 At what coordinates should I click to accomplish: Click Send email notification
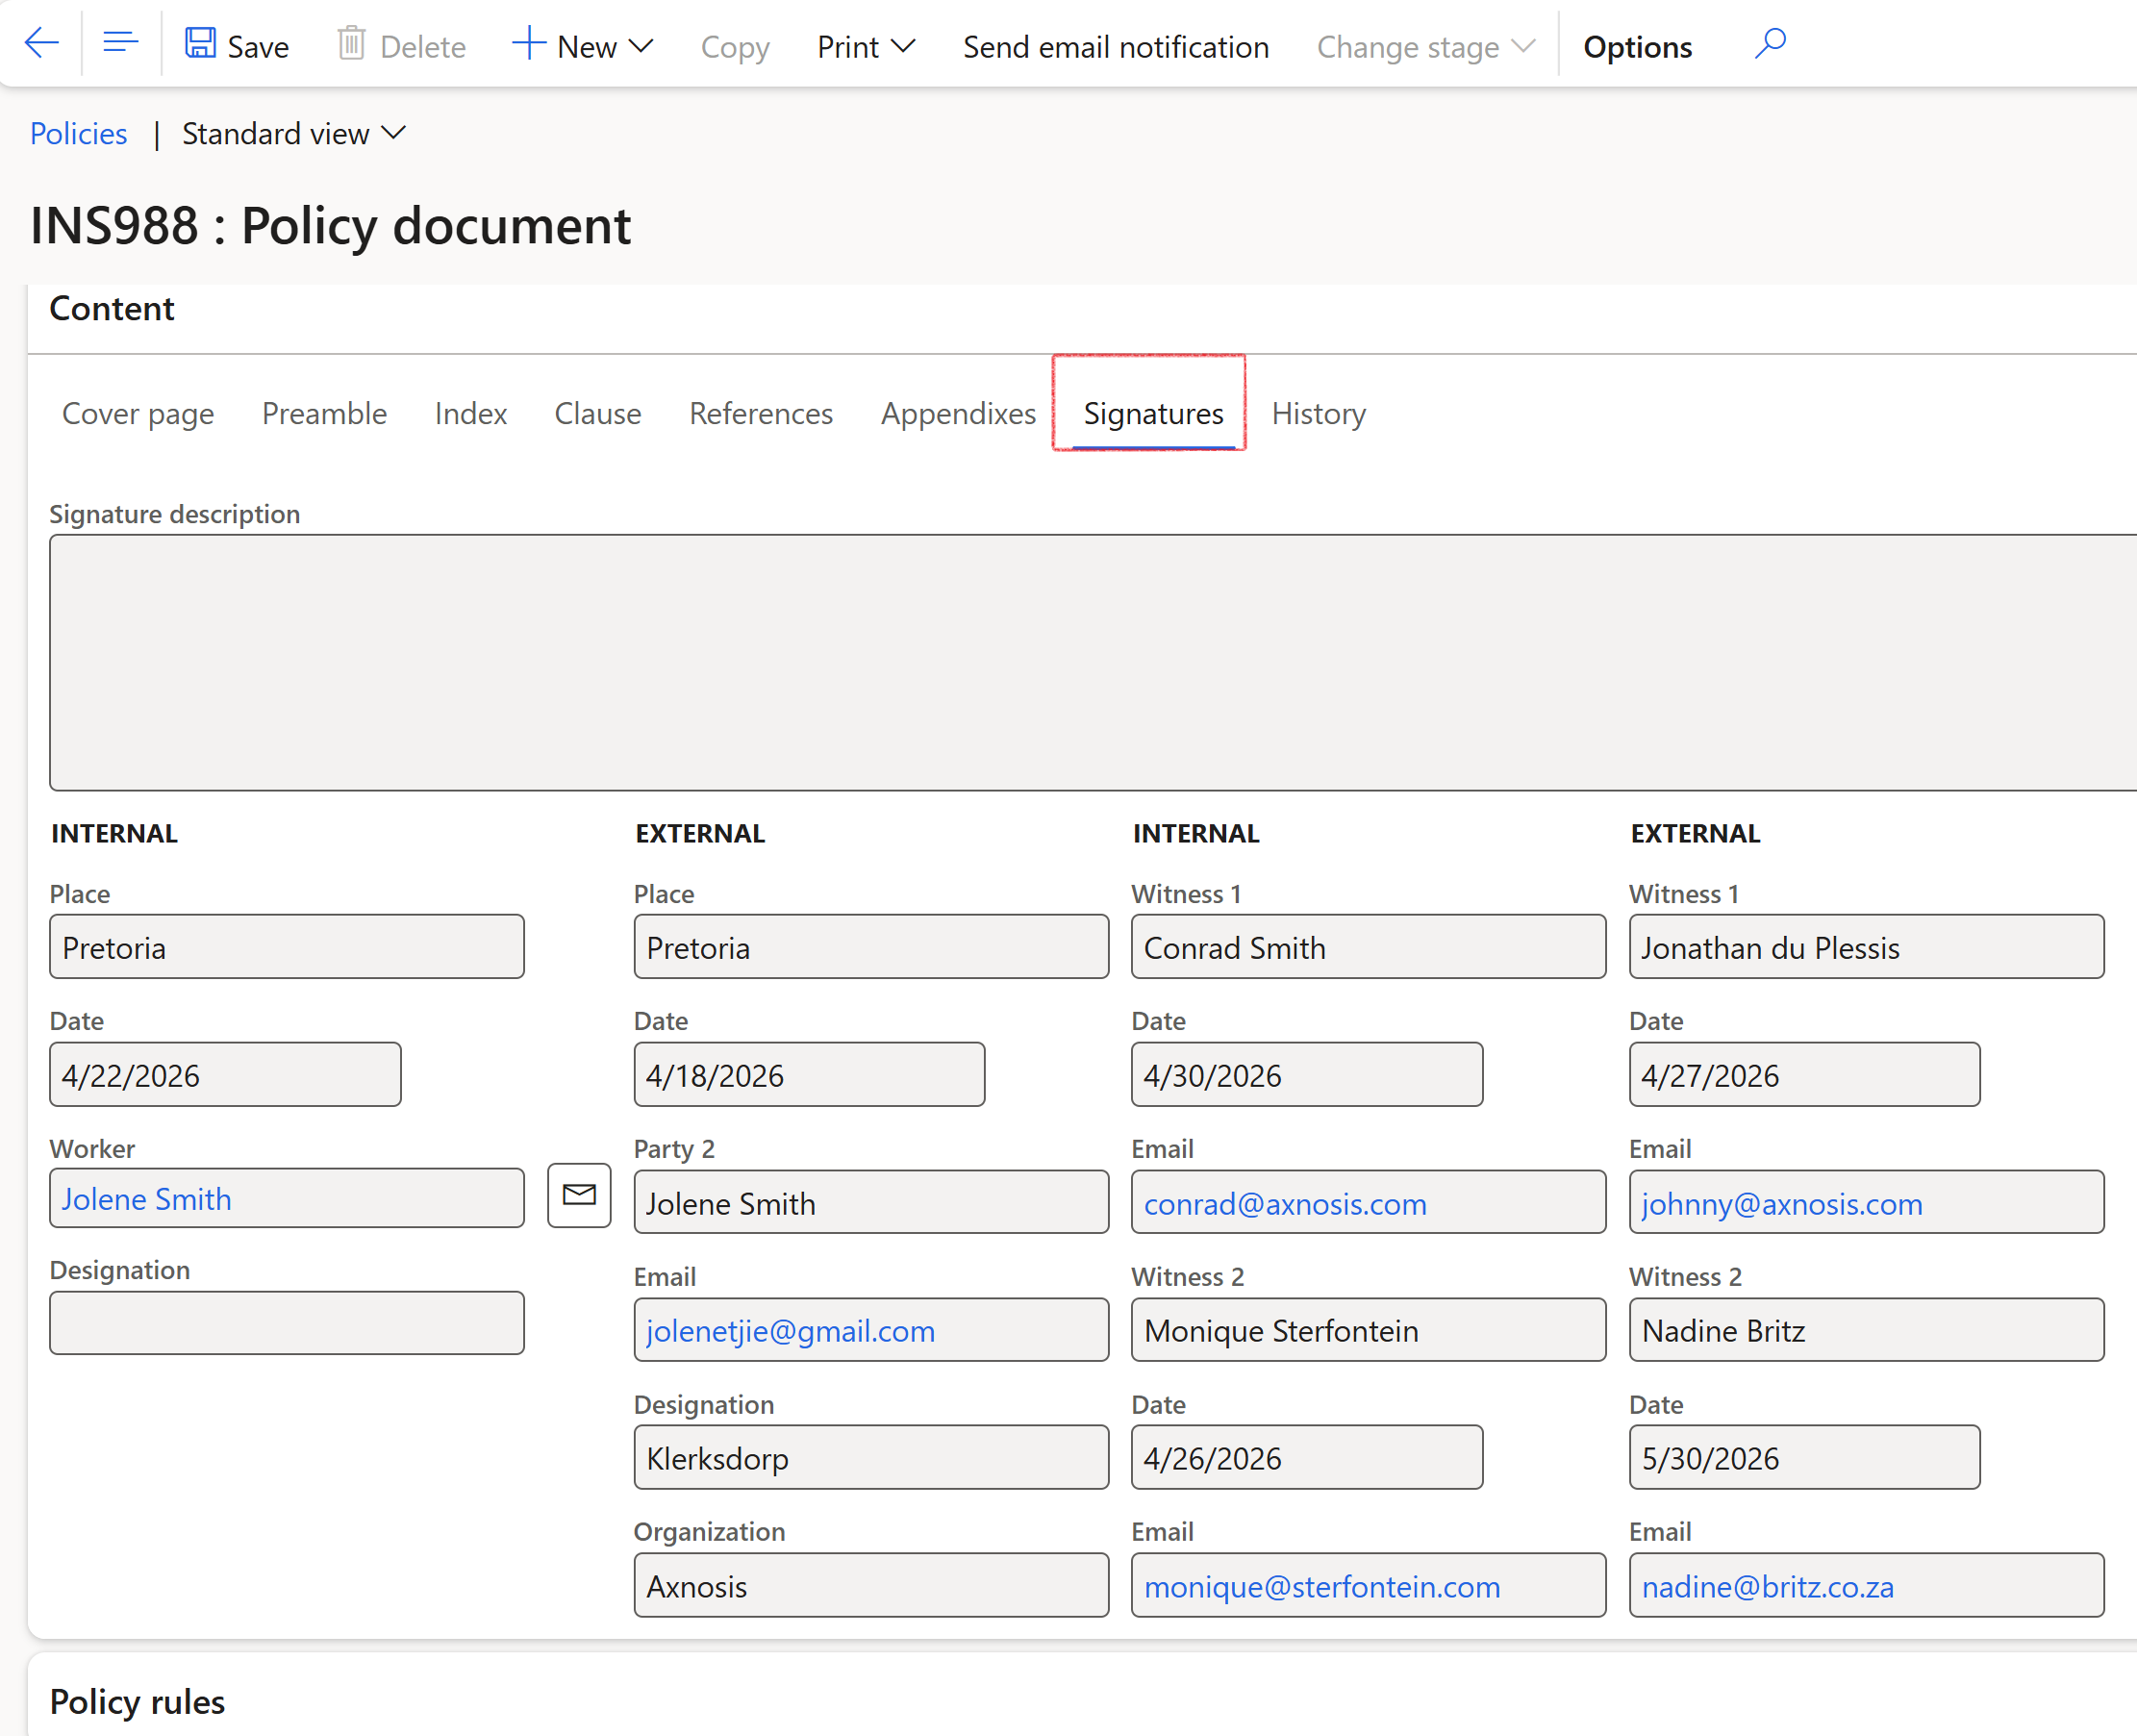(1115, 46)
